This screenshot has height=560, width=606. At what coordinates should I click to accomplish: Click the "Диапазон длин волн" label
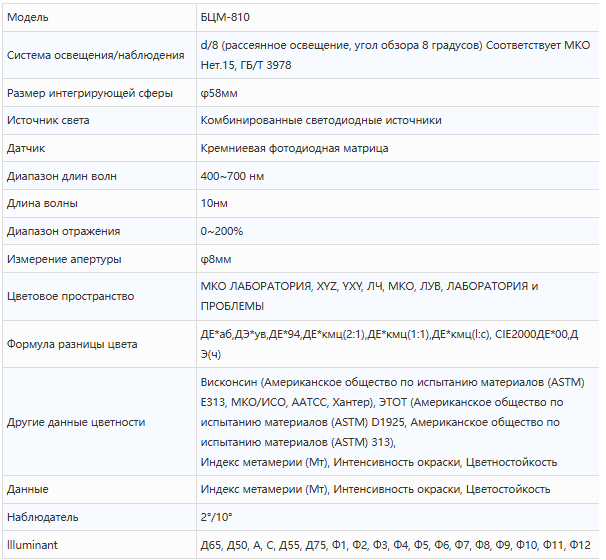61,176
